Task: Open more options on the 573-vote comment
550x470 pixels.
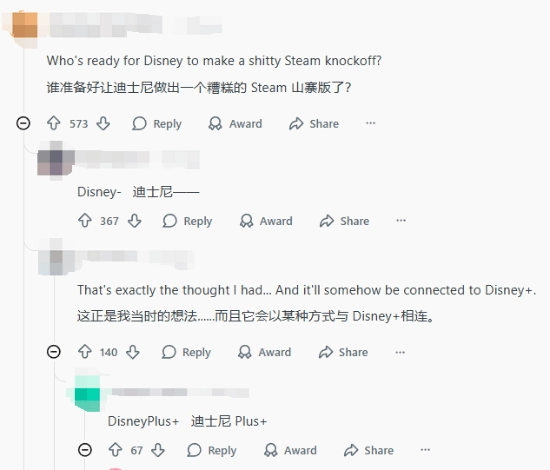Action: click(370, 123)
